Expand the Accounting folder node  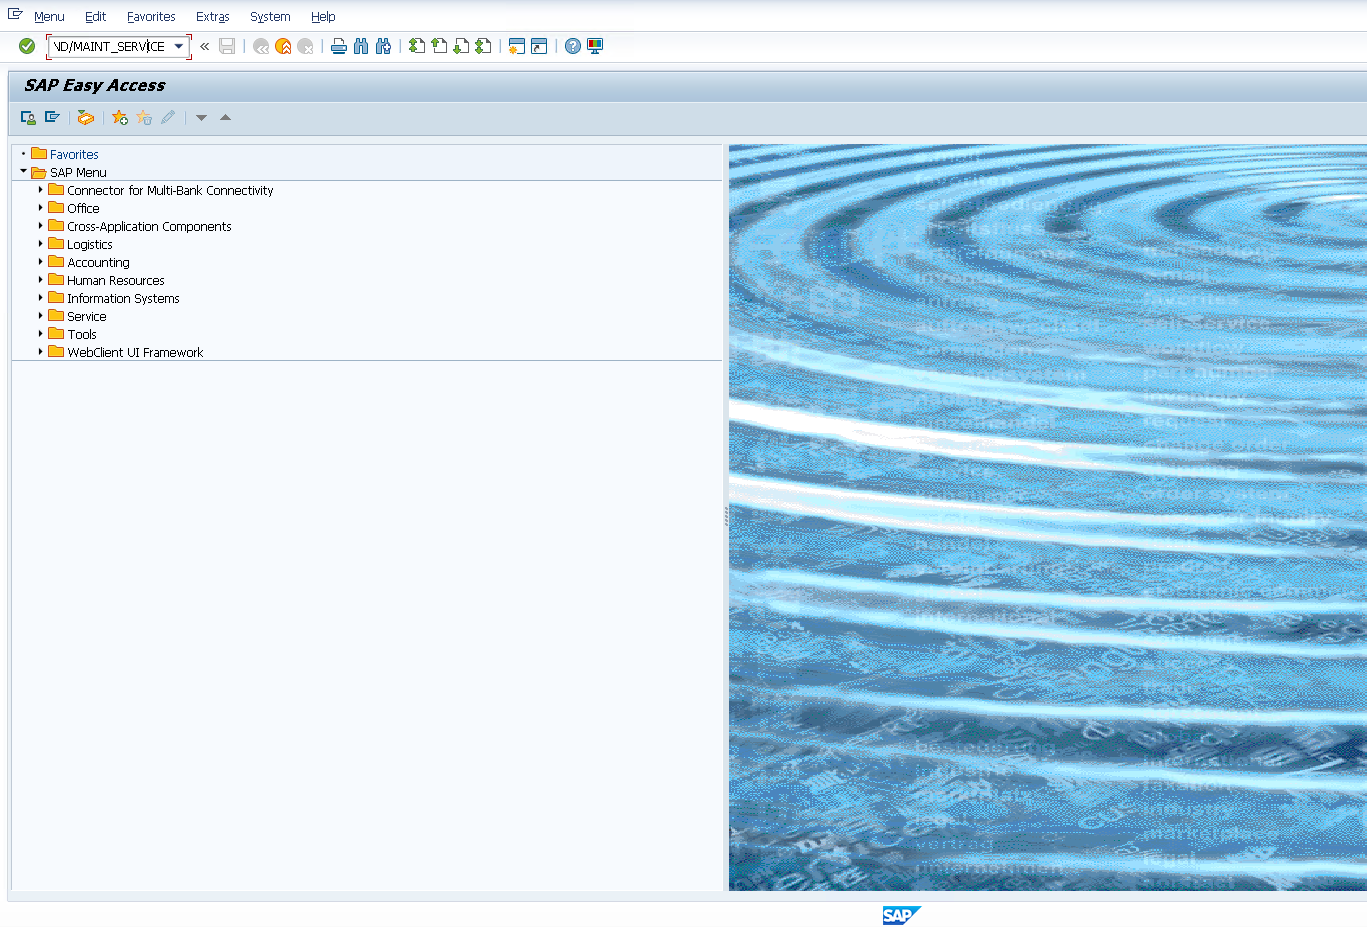[x=41, y=262]
